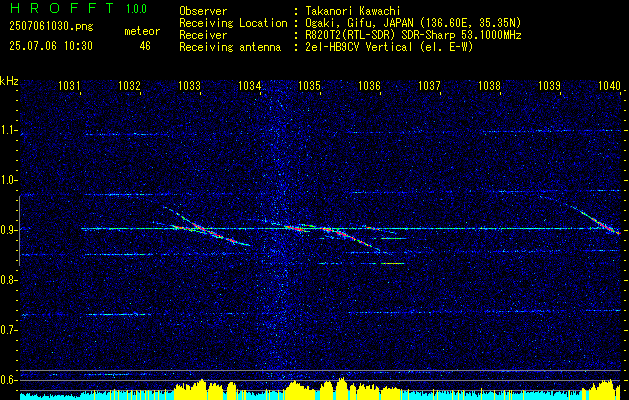This screenshot has width=629, height=400.
Task: Click the 1036 time axis marker
Action: coord(369,85)
